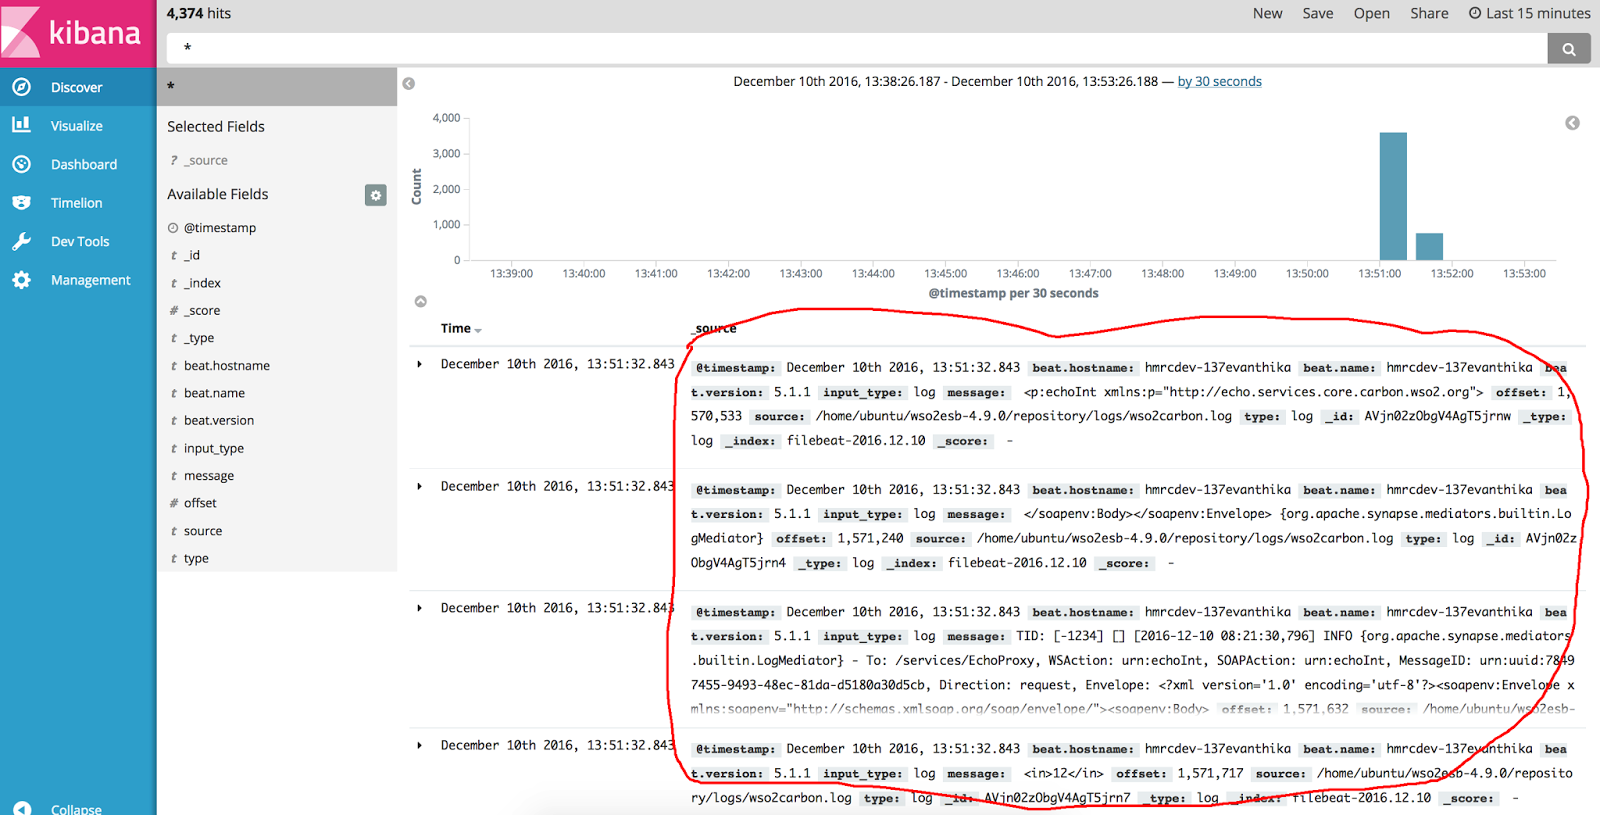
Task: Click the 4,374 hits count
Action: [x=198, y=13]
